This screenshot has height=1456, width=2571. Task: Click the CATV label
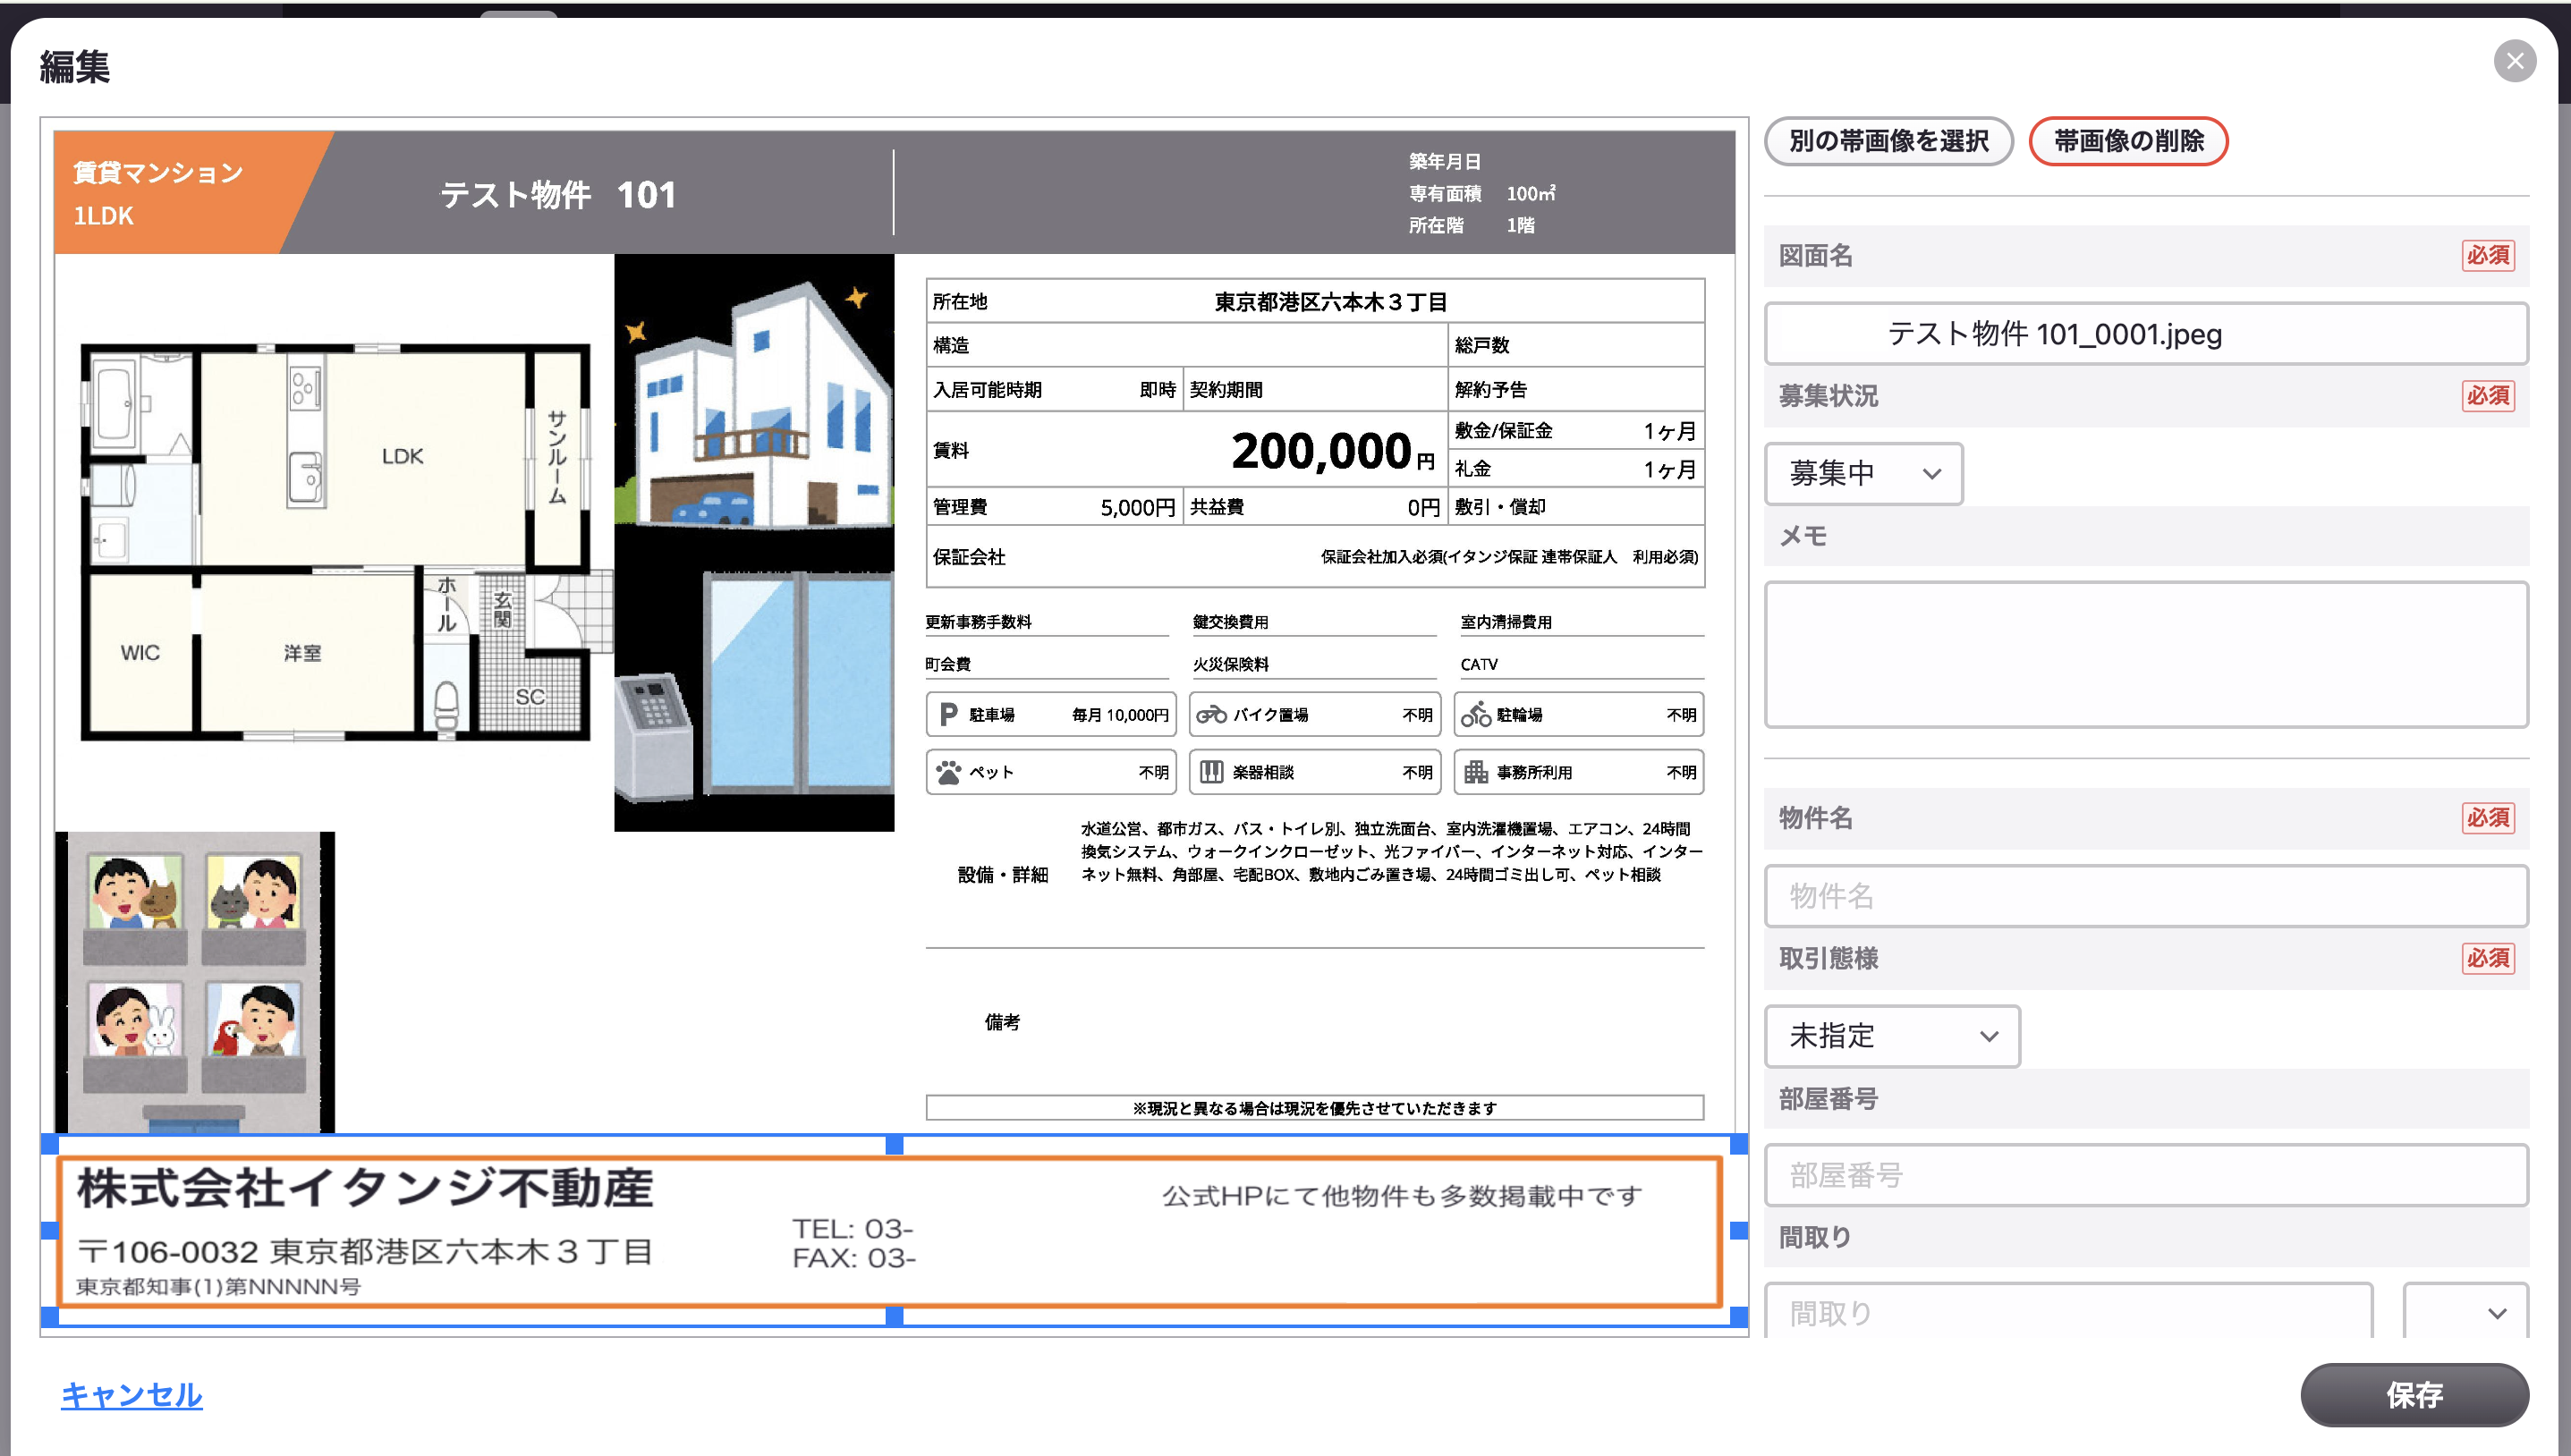(1479, 664)
